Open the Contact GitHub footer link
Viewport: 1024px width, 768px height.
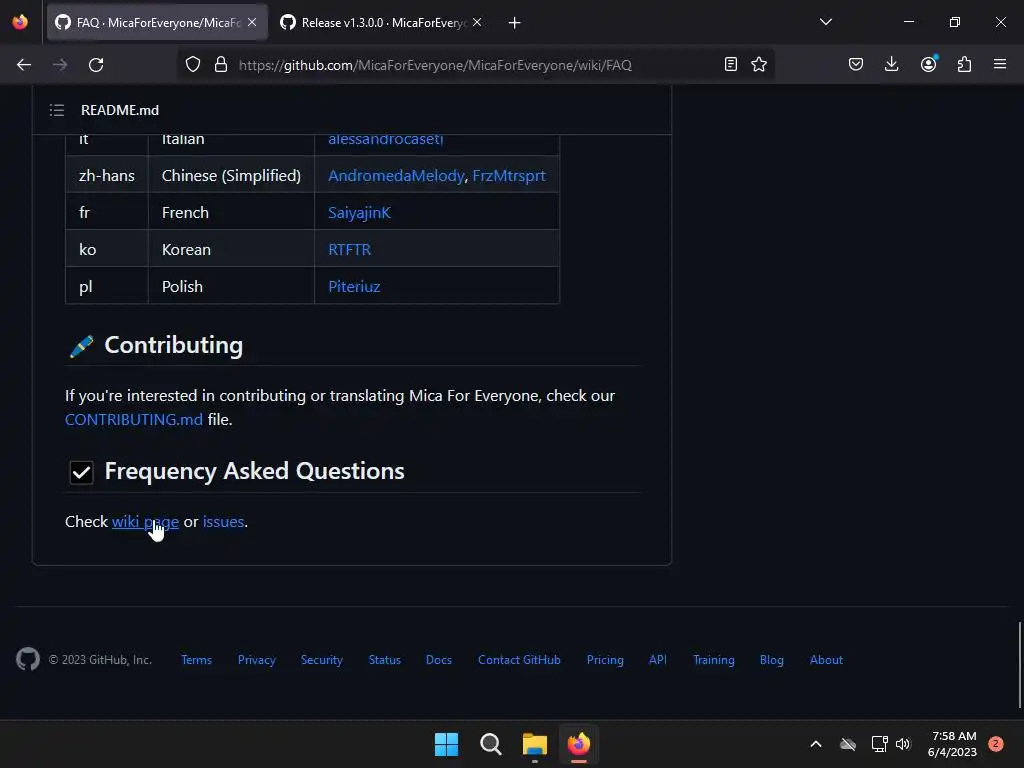pyautogui.click(x=519, y=660)
